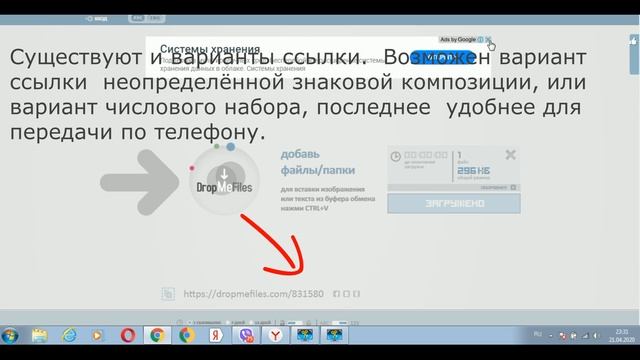Viewport: 640px width, 360px height.
Task: Click the 296 КБ total size value
Action: click(473, 171)
